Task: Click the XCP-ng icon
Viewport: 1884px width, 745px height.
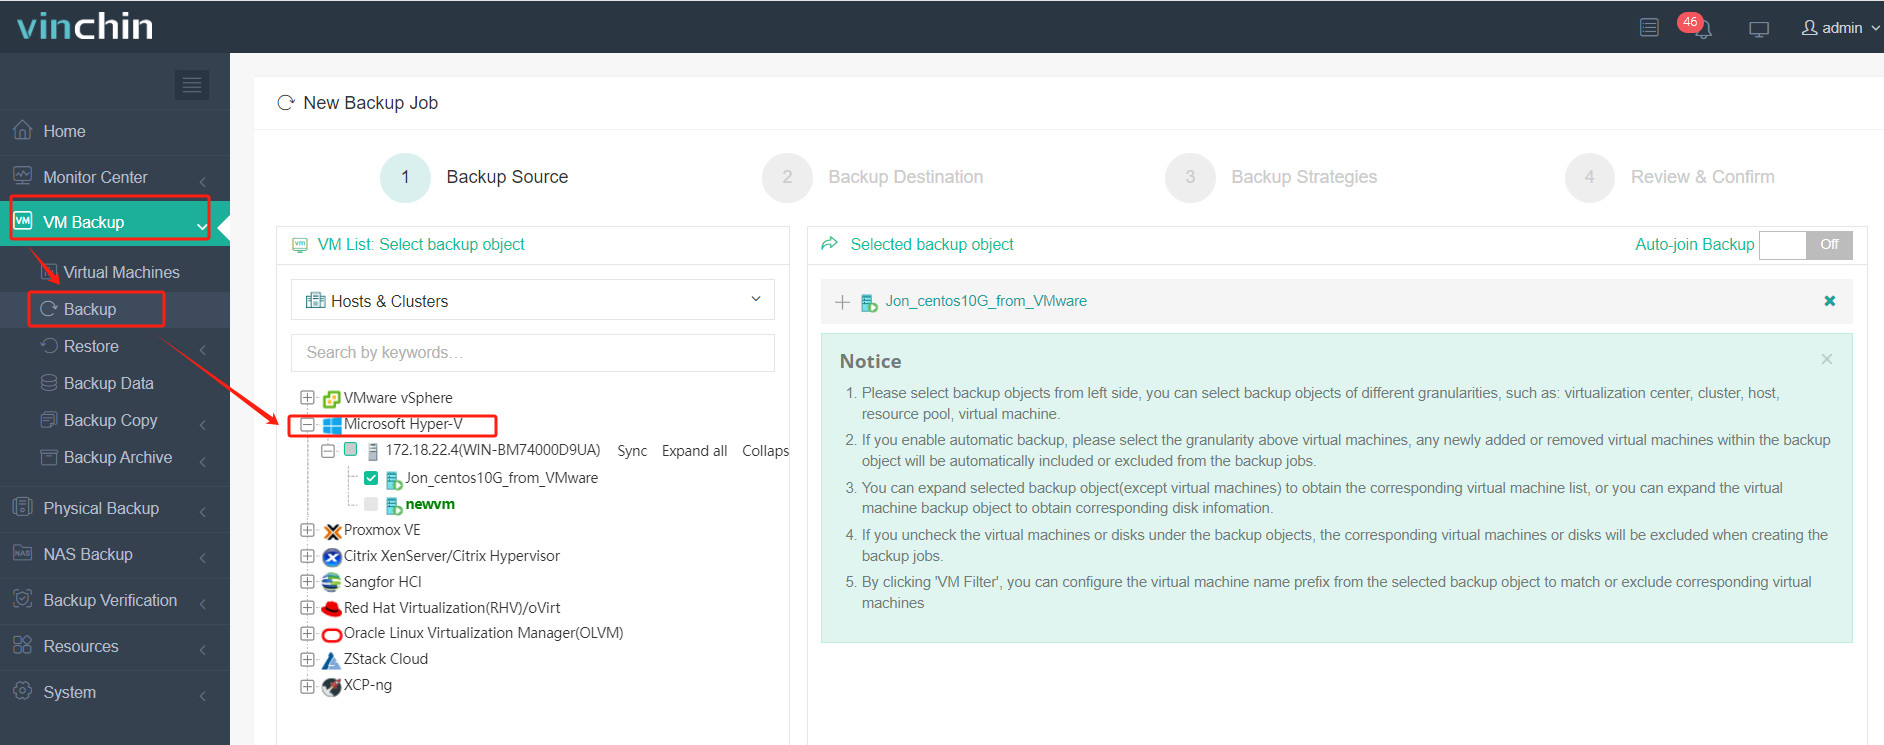Action: coord(332,686)
